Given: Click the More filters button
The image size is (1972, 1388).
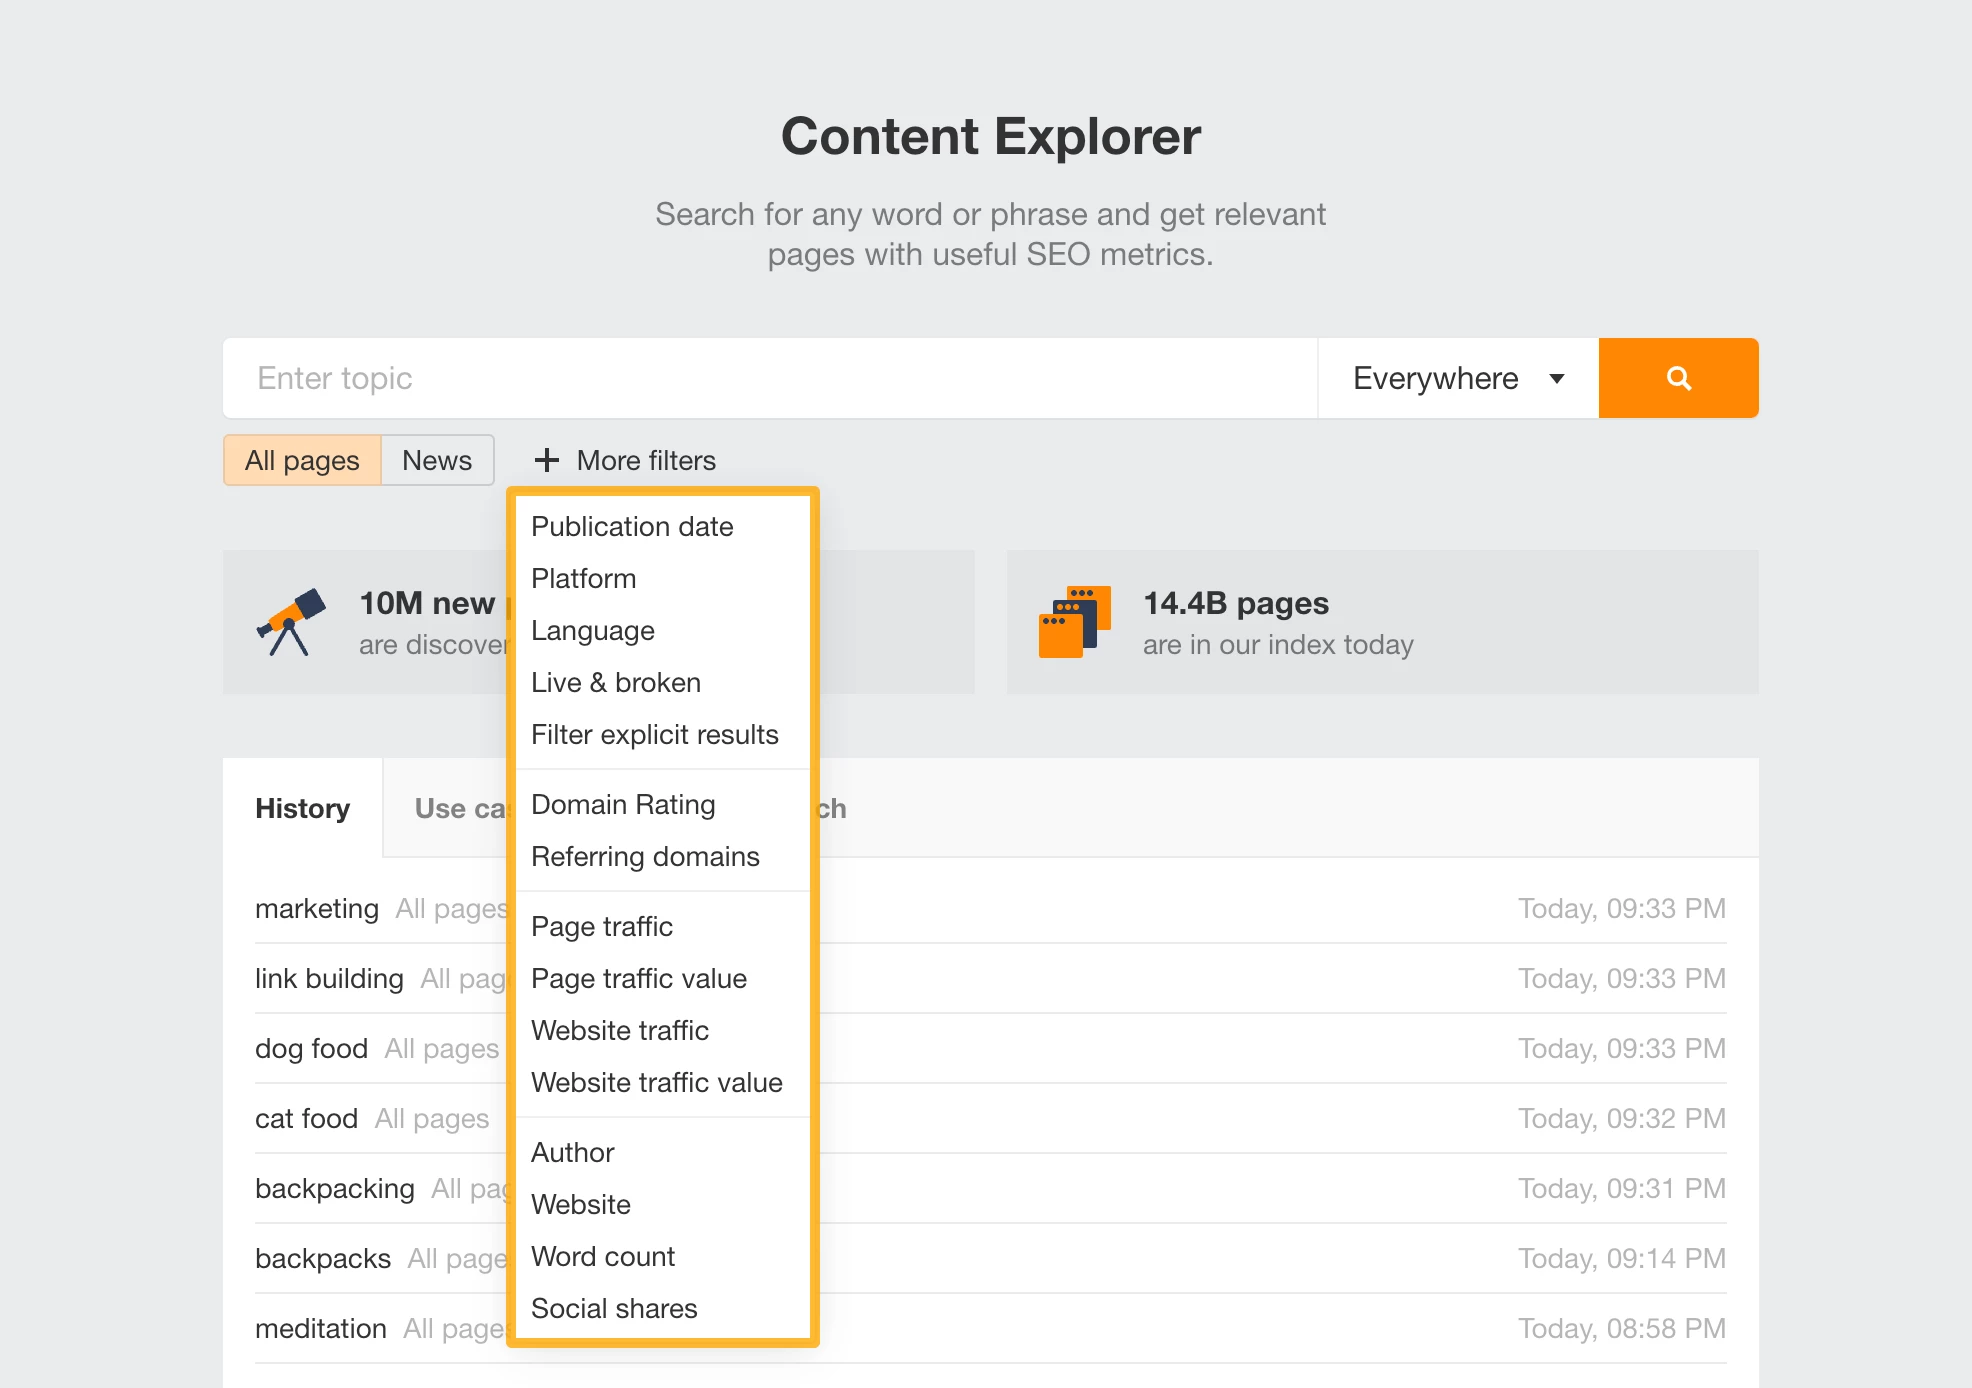Looking at the screenshot, I should (x=626, y=460).
